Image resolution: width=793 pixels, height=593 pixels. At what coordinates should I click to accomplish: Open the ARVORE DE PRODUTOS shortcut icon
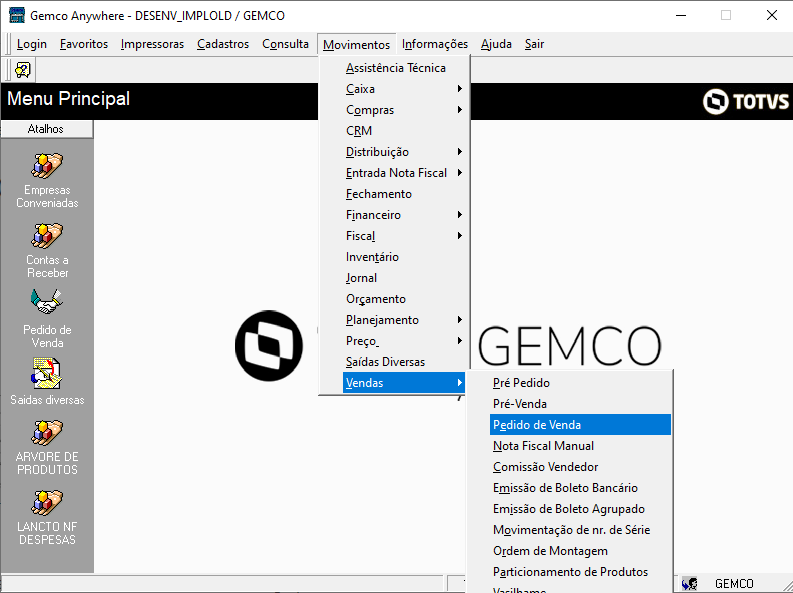[47, 433]
